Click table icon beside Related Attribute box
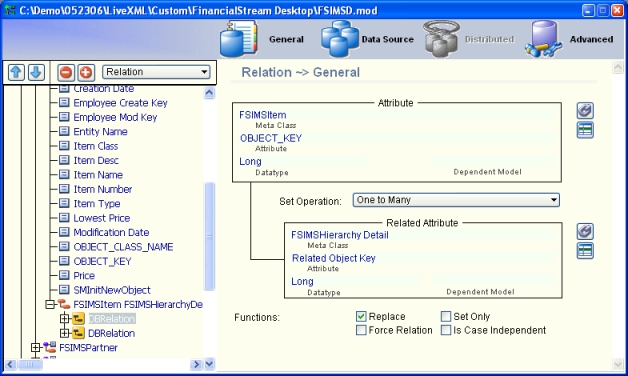This screenshot has height=376, width=628. [x=585, y=251]
